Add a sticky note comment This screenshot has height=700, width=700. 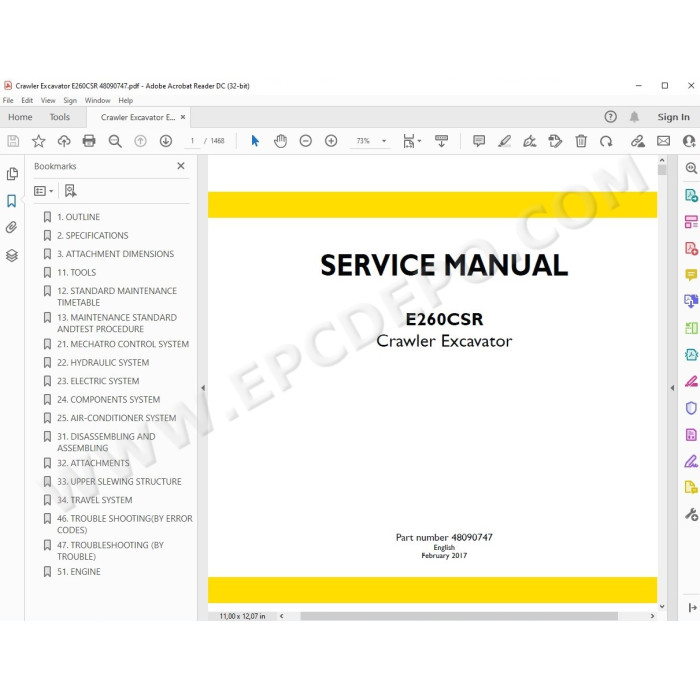(x=479, y=141)
